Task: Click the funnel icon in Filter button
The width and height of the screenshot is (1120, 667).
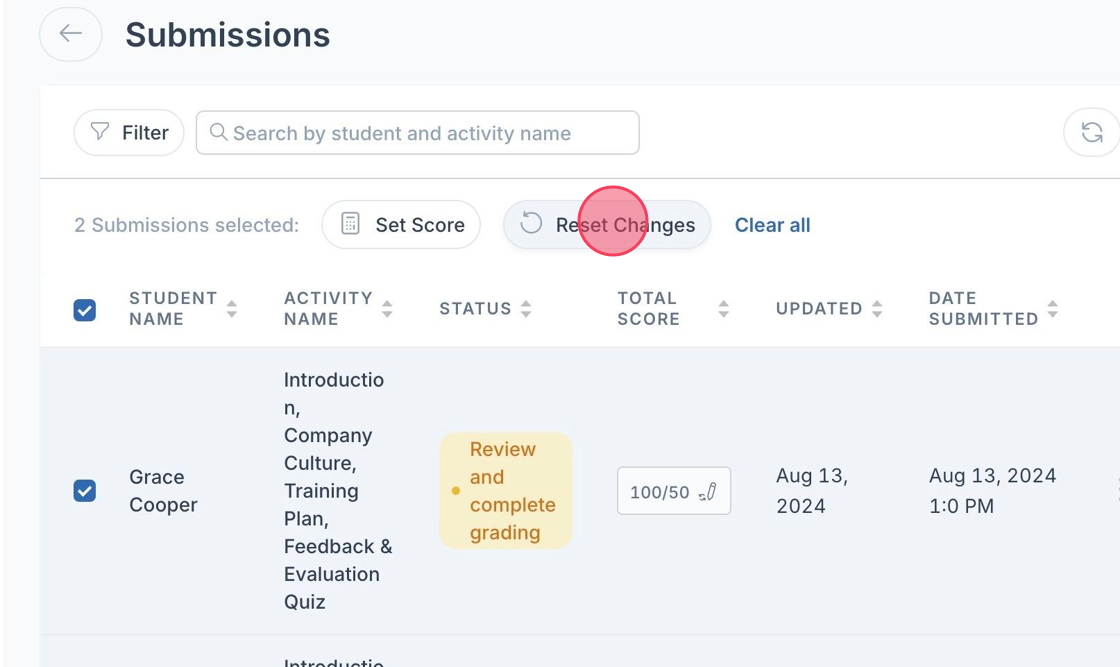Action: tap(100, 132)
